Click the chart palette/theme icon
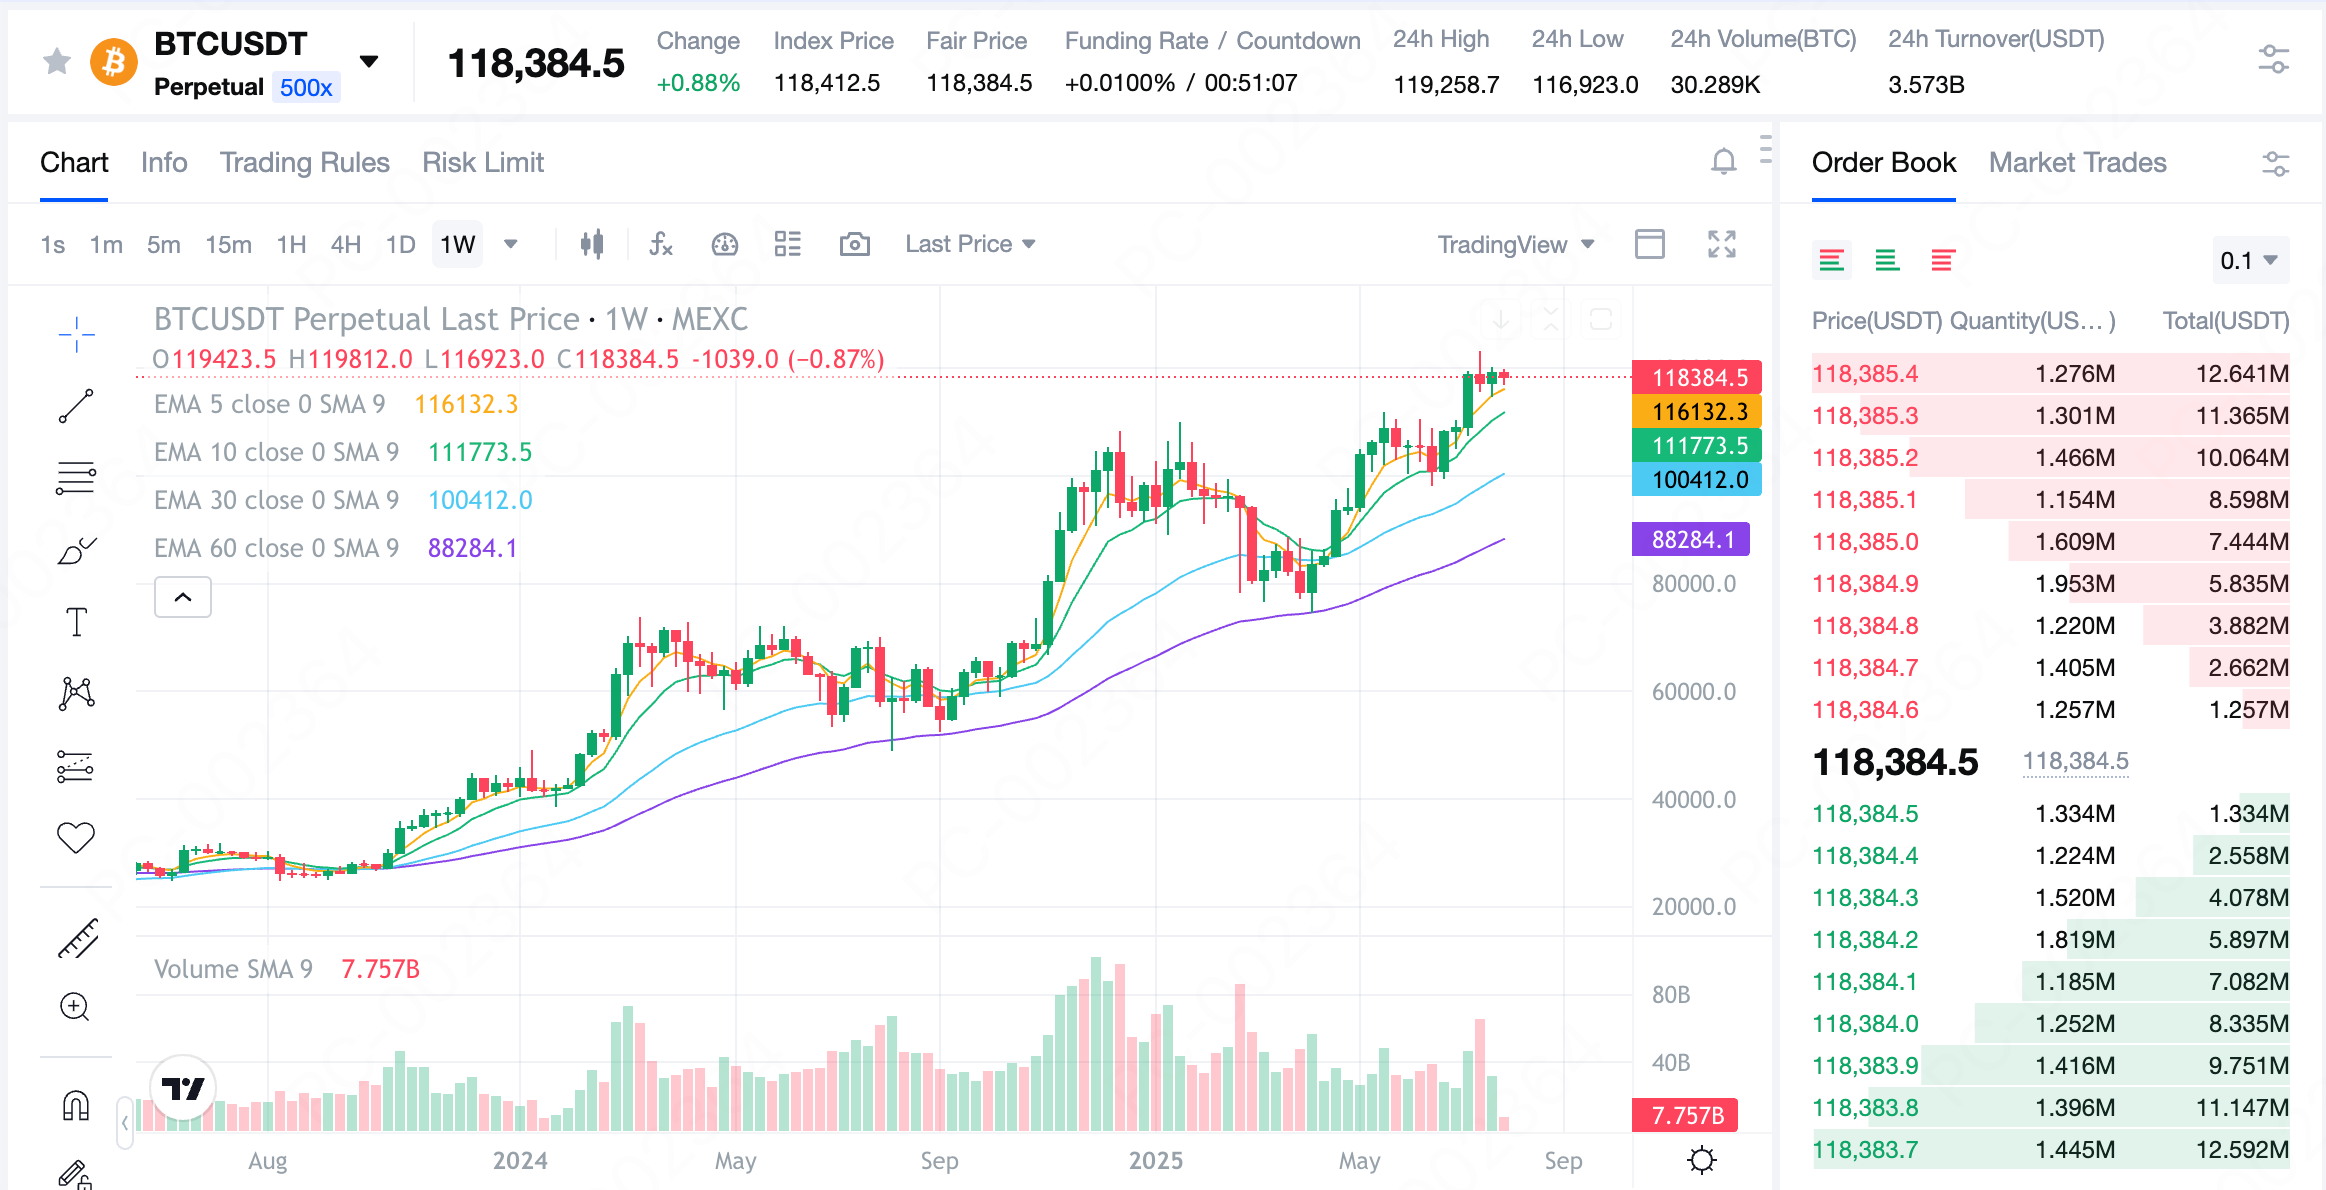The image size is (2326, 1190). coord(724,244)
